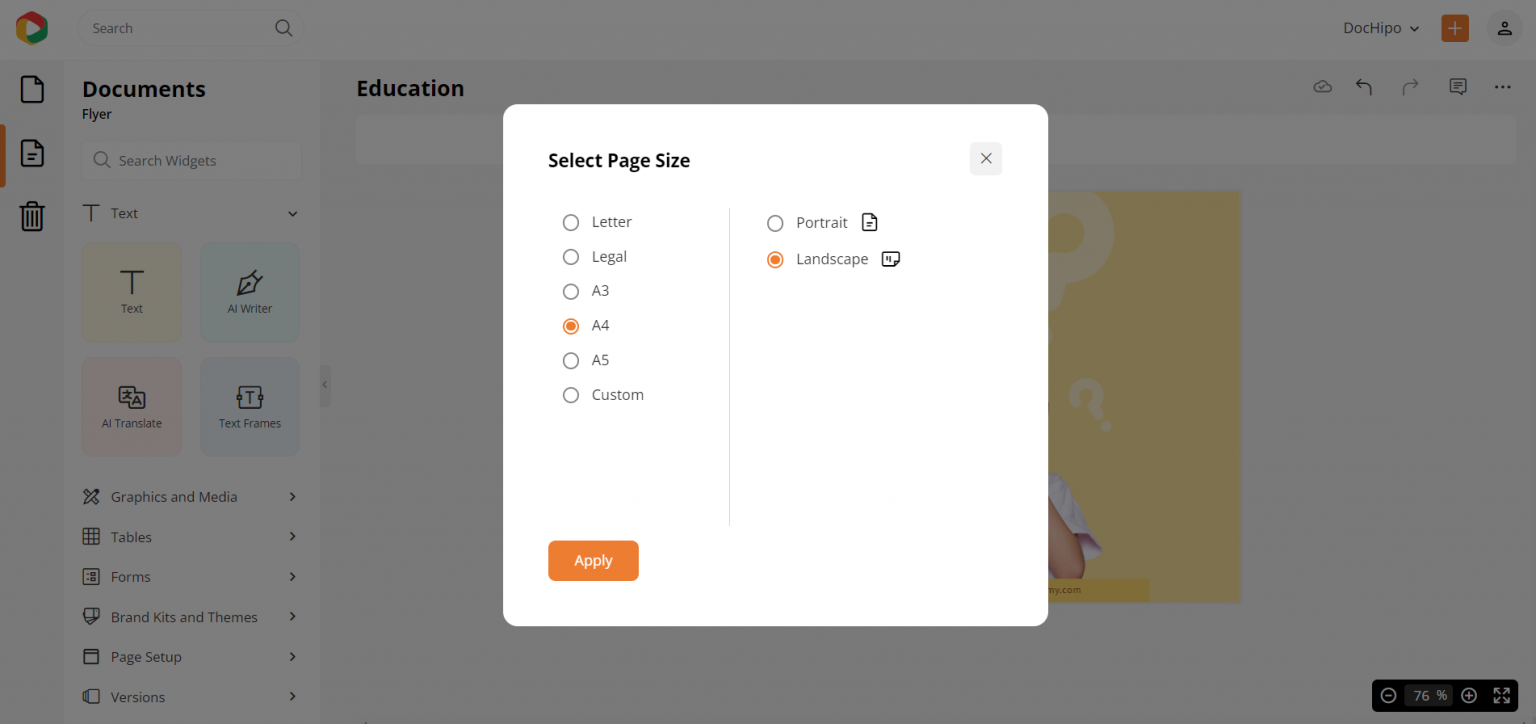The image size is (1536, 724).
Task: Choose the Portrait orientation option
Action: 775,223
